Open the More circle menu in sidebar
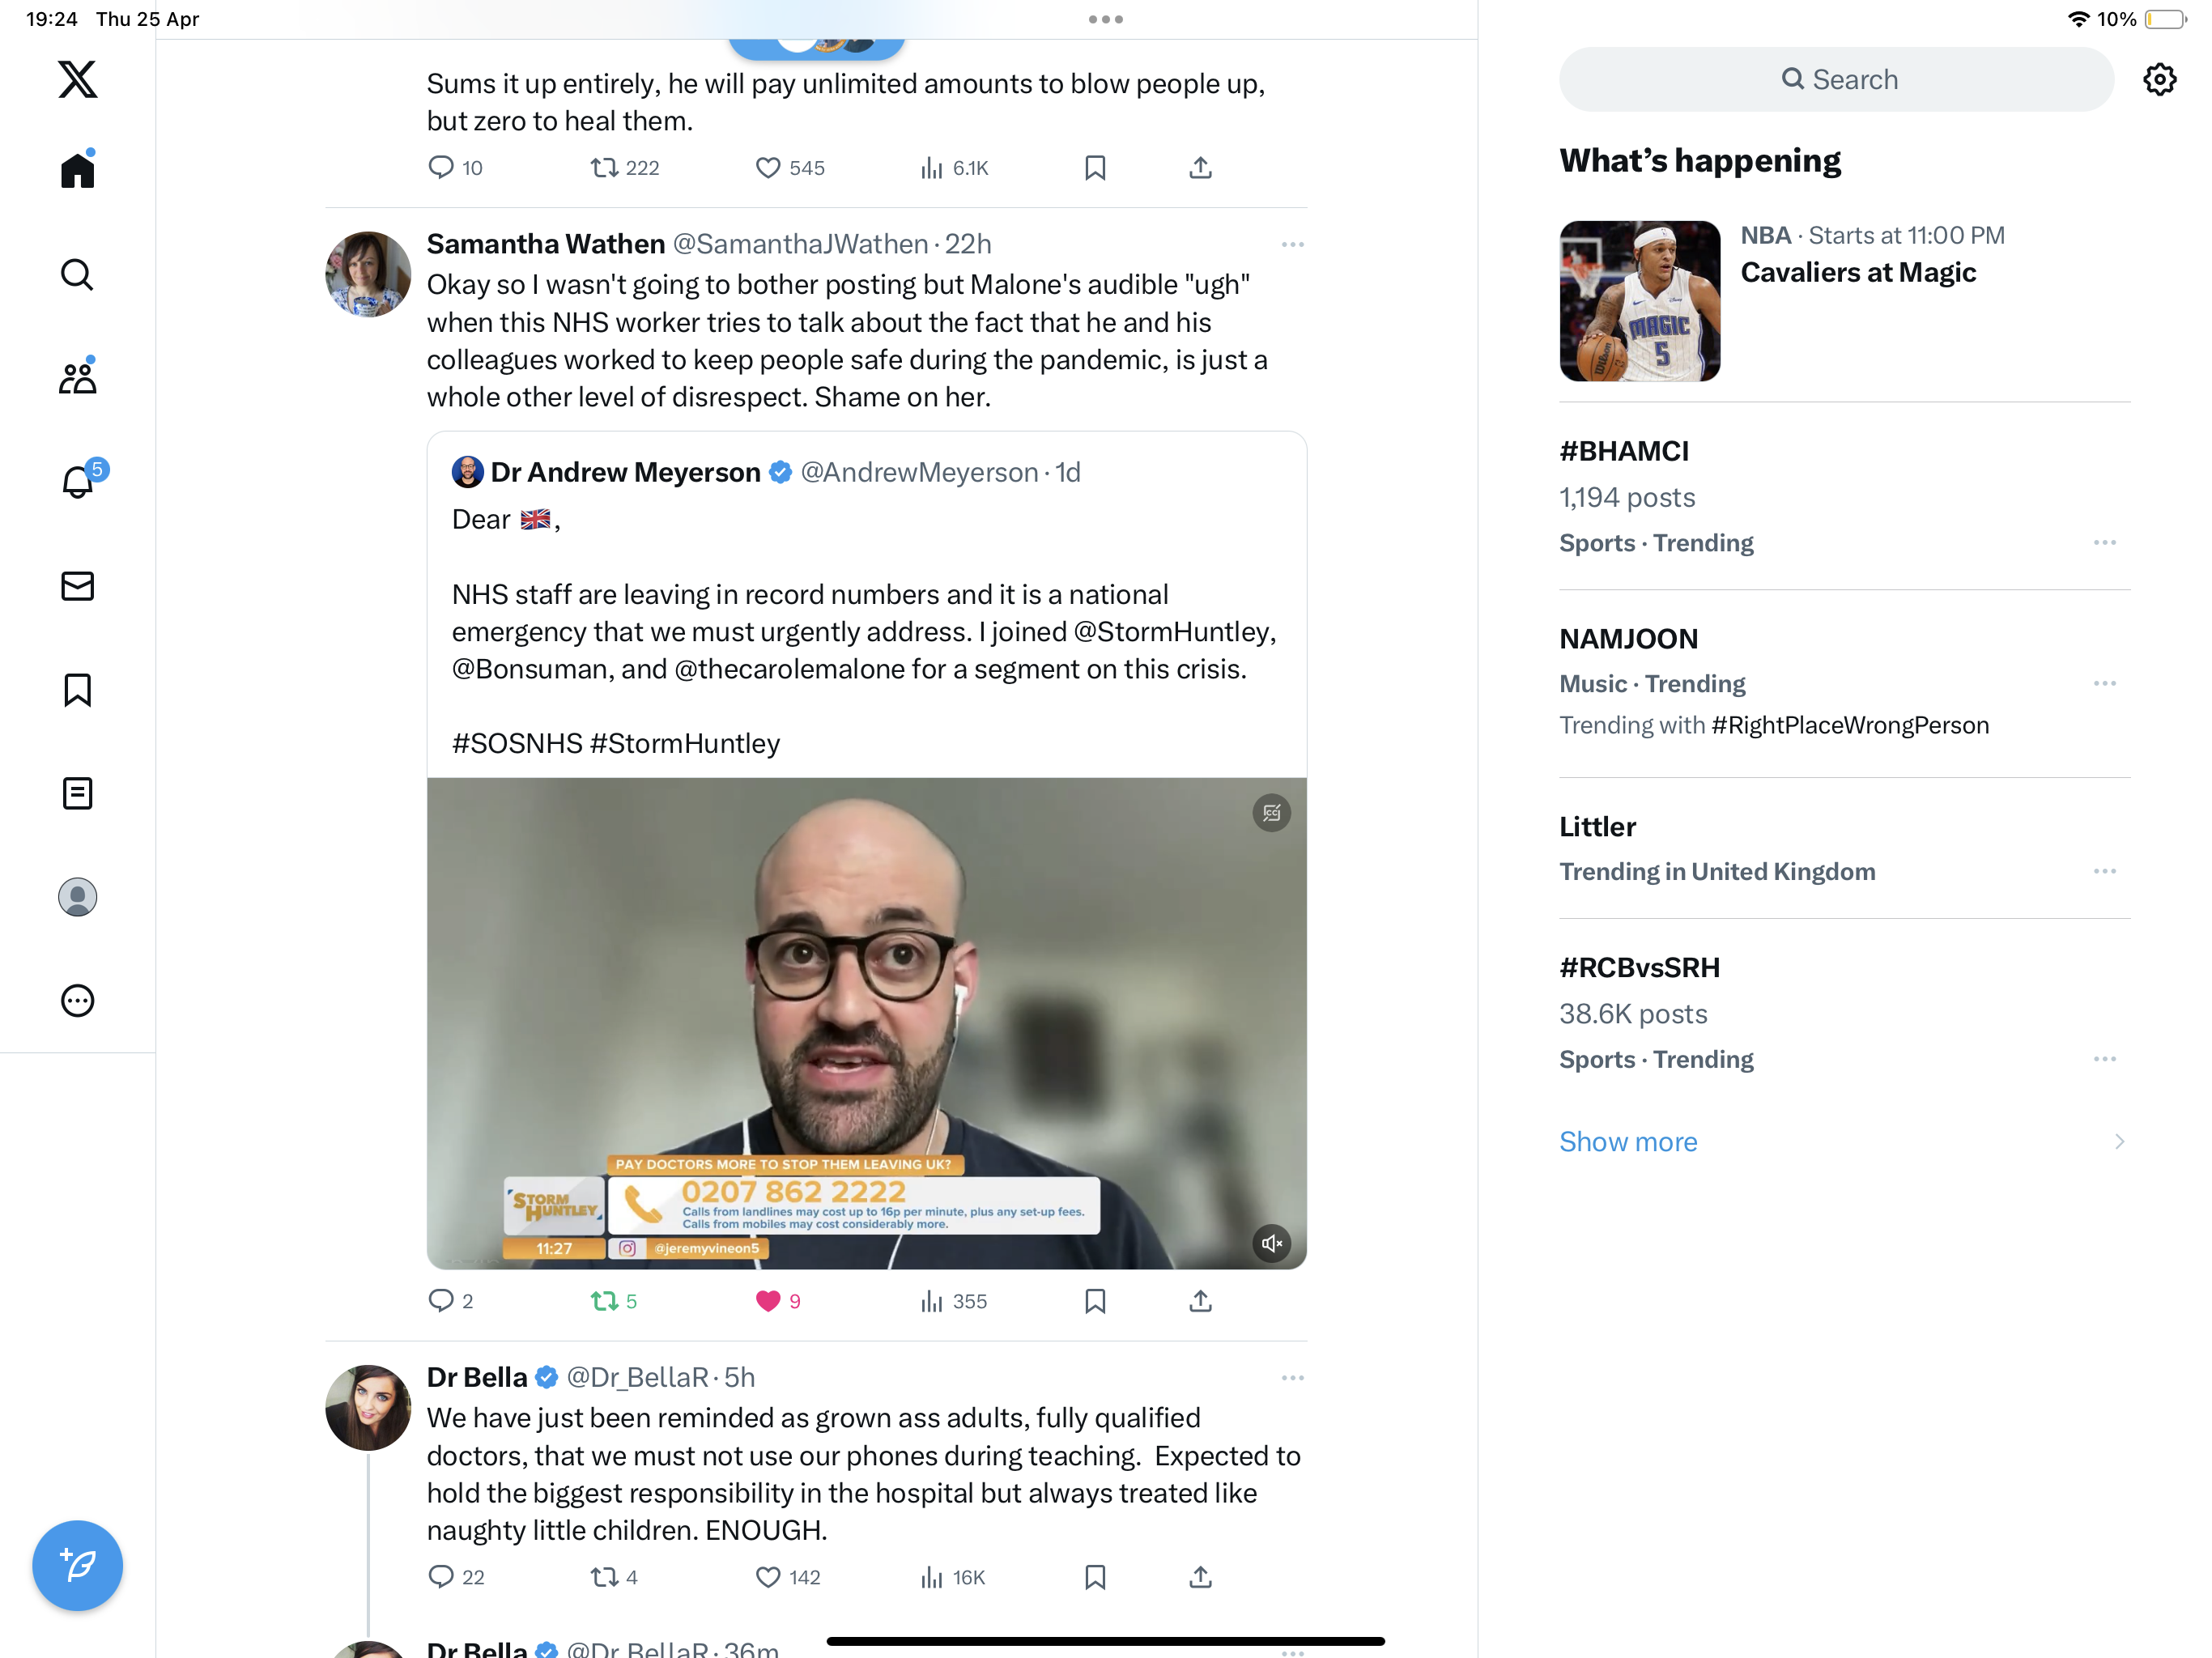2212x1658 pixels. 77,1000
